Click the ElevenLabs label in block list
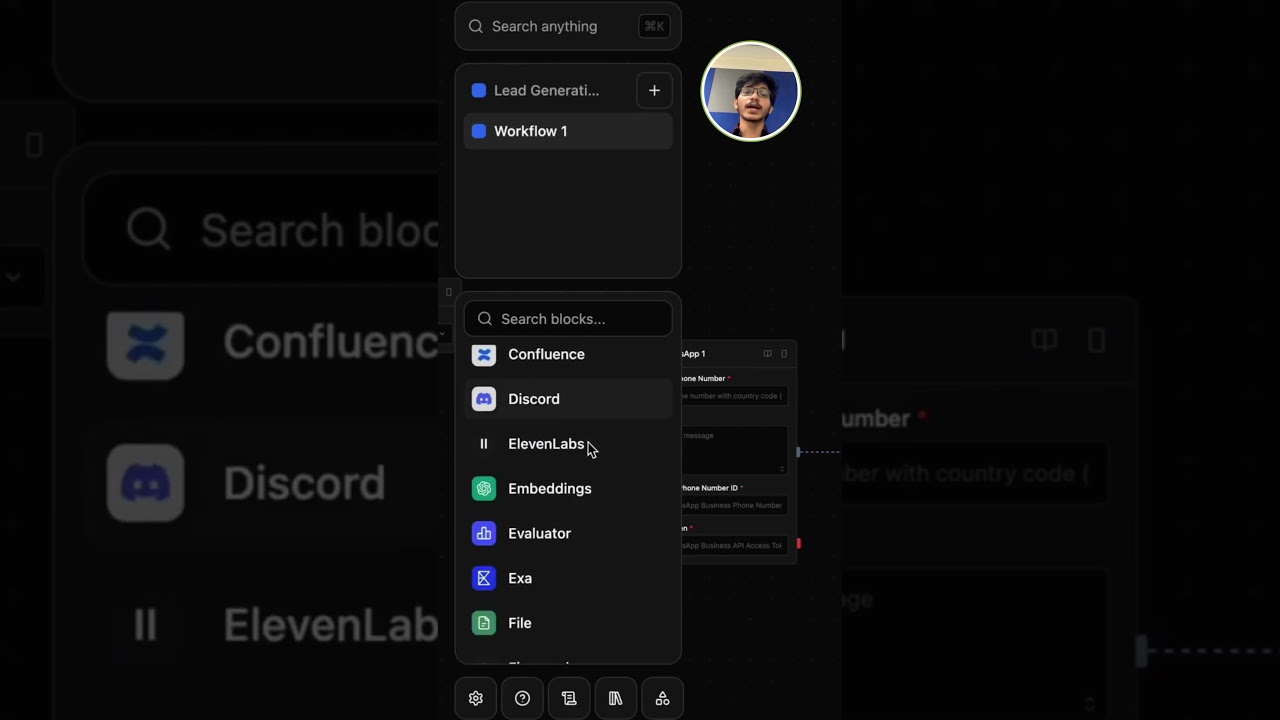The image size is (1280, 720). click(546, 444)
